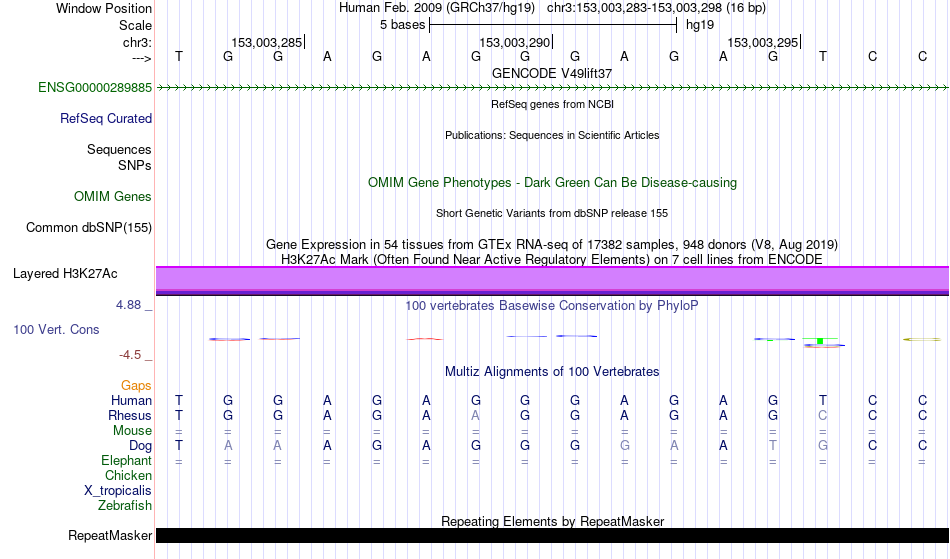Click the -4.5 PhyloP lower bound value
This screenshot has width=950, height=559.
130,354
